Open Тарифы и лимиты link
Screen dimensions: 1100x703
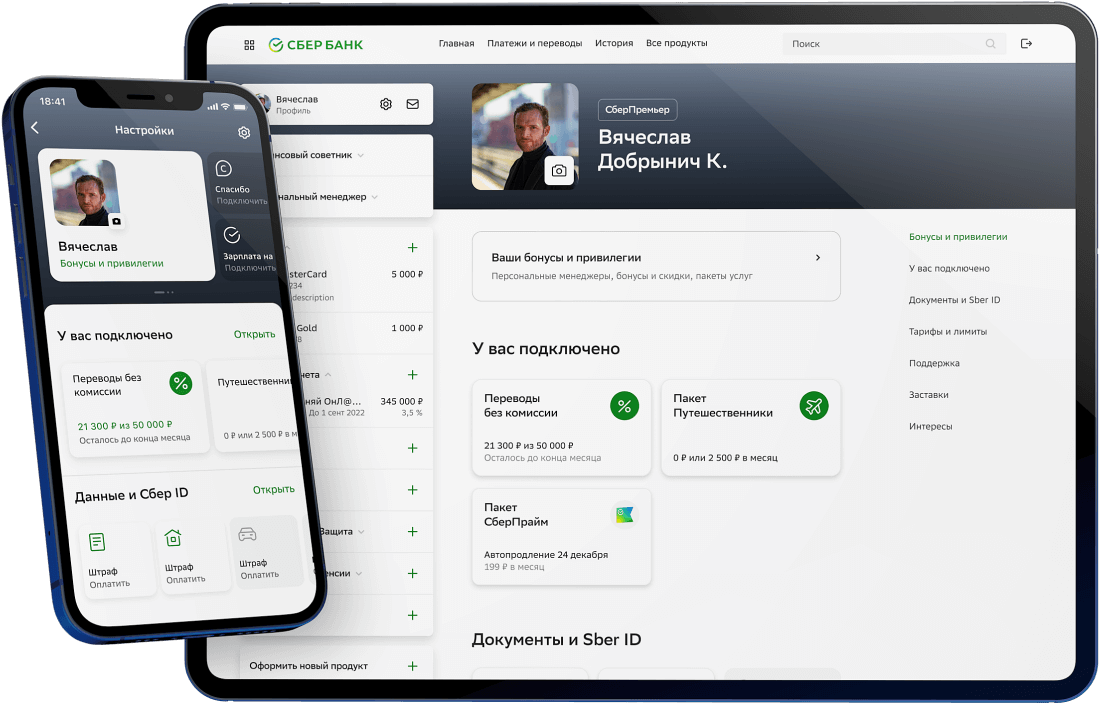[x=948, y=332]
